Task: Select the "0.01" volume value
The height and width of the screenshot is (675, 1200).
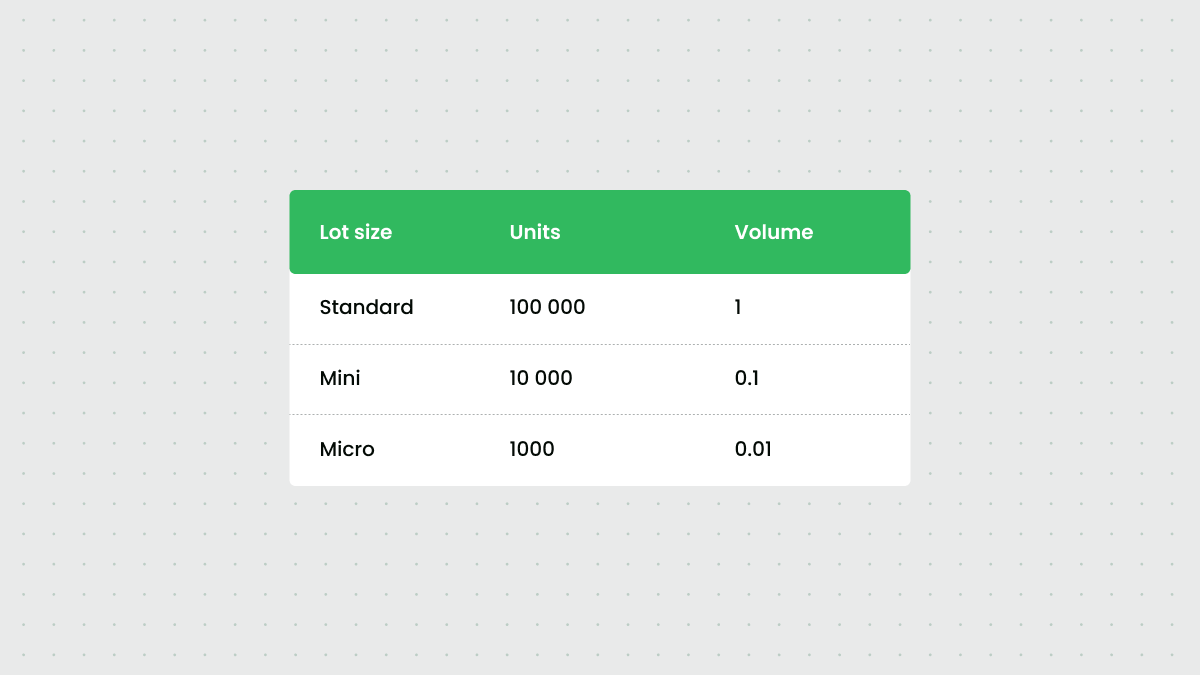Action: (753, 449)
